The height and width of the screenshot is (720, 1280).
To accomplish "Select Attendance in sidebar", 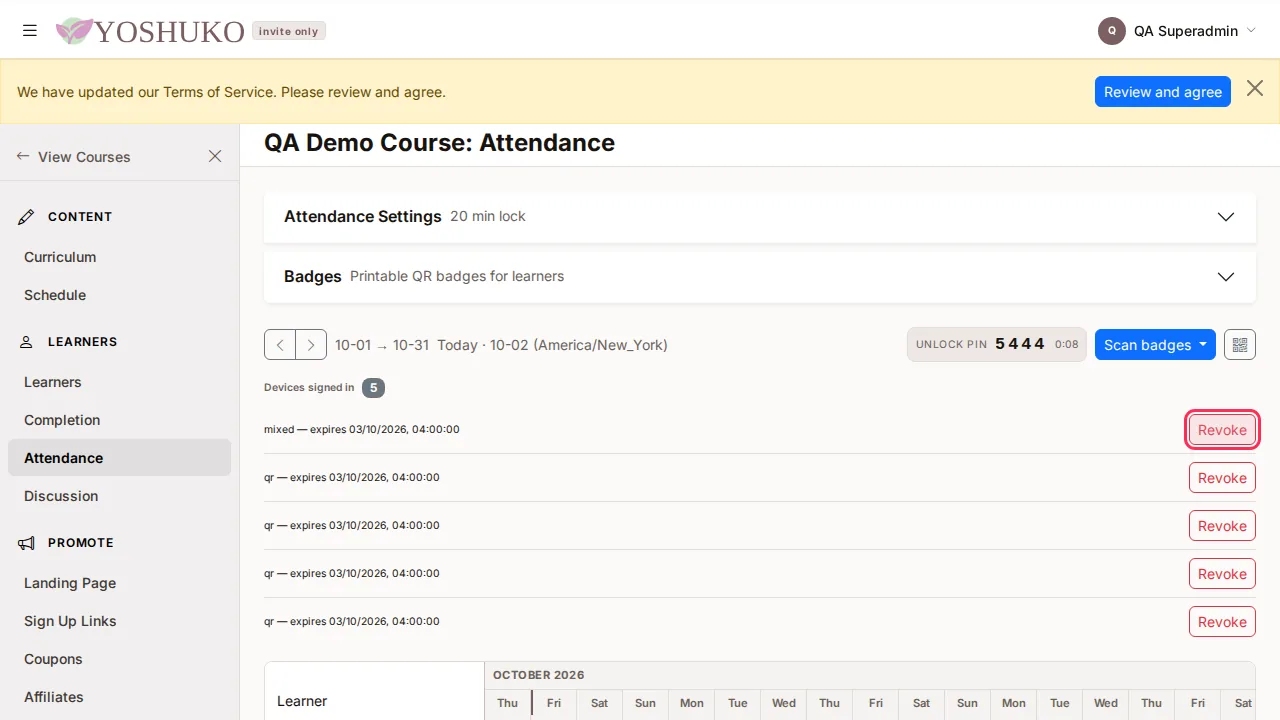I will pyautogui.click(x=119, y=458).
